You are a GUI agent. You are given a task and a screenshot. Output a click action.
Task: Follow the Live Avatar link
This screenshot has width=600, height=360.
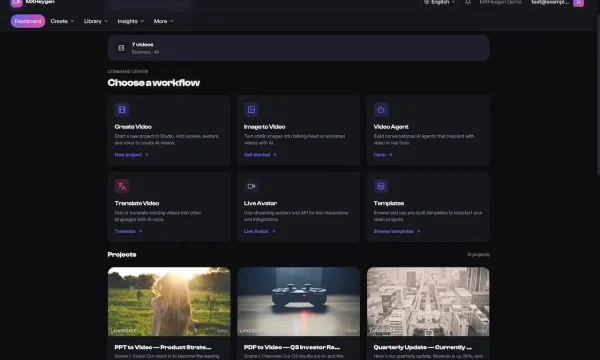259,231
